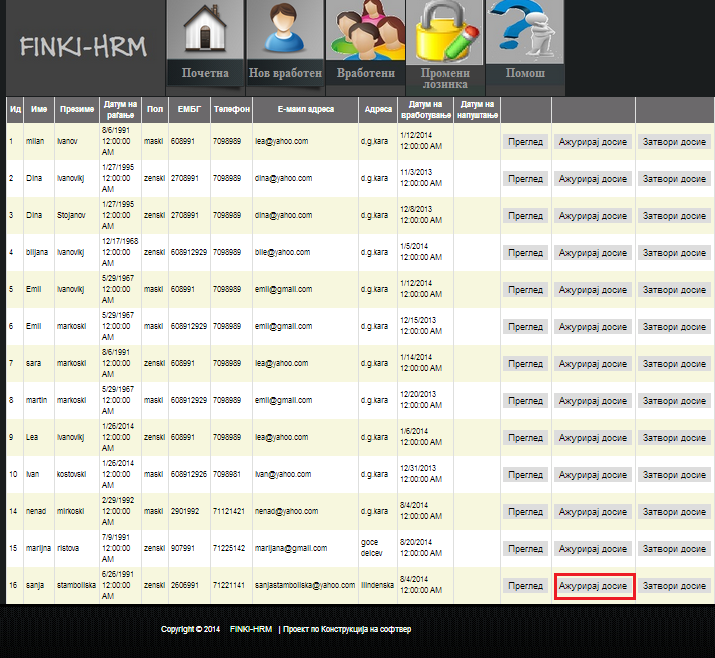Open the Почетна menu label
The width and height of the screenshot is (715, 658).
(x=205, y=73)
